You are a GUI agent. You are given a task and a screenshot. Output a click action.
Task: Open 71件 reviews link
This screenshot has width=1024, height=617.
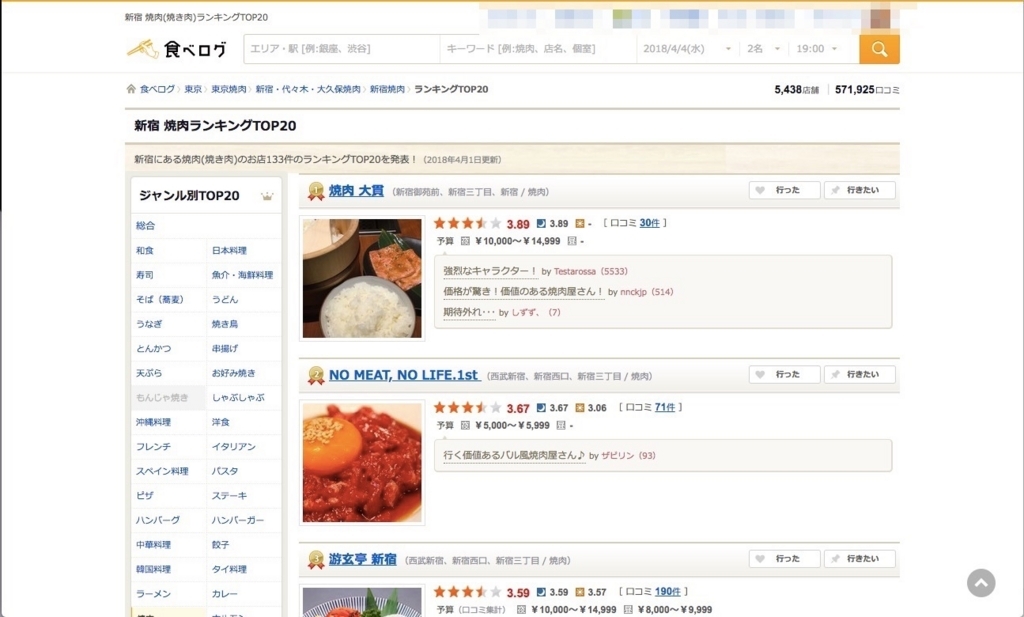point(665,407)
